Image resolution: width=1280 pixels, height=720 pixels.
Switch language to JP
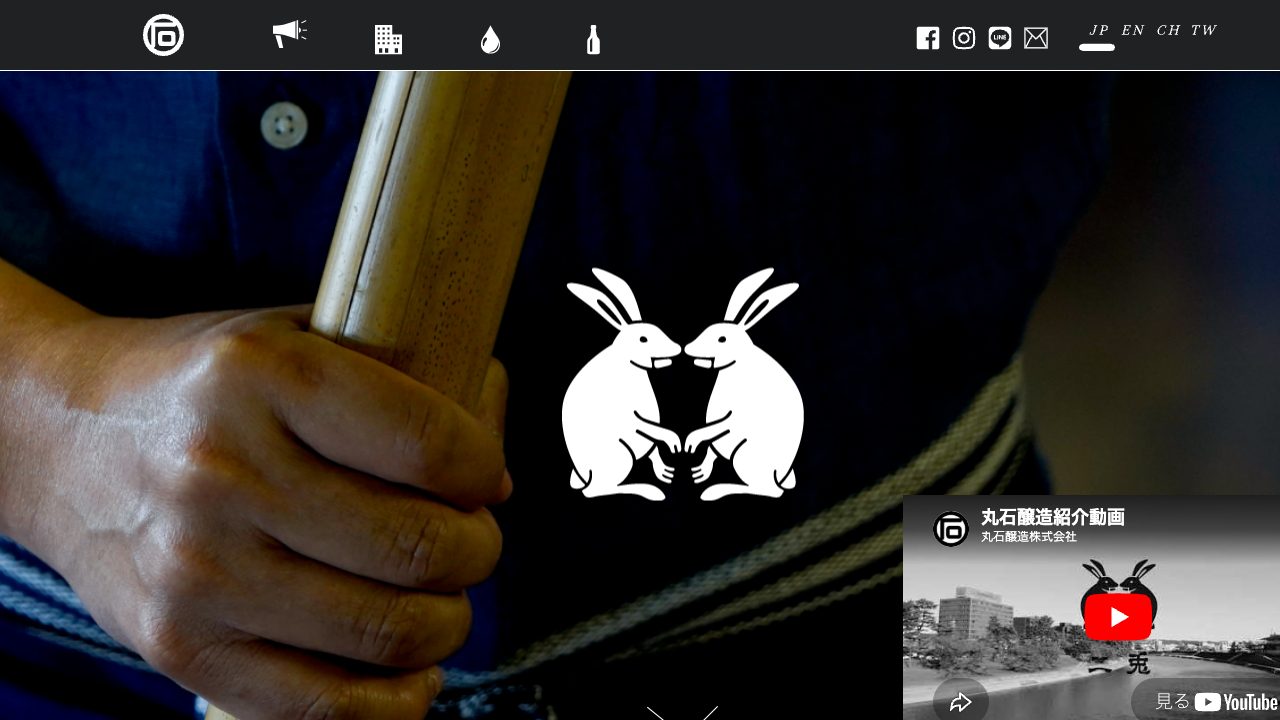click(1099, 30)
